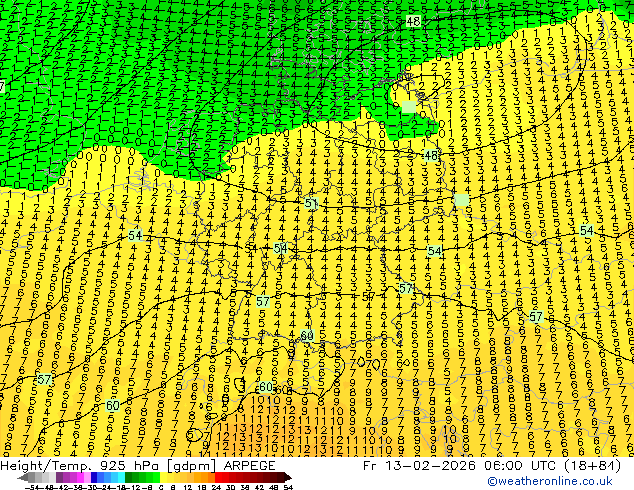Click the gray arrow at legend's cold end

[x=23, y=477]
